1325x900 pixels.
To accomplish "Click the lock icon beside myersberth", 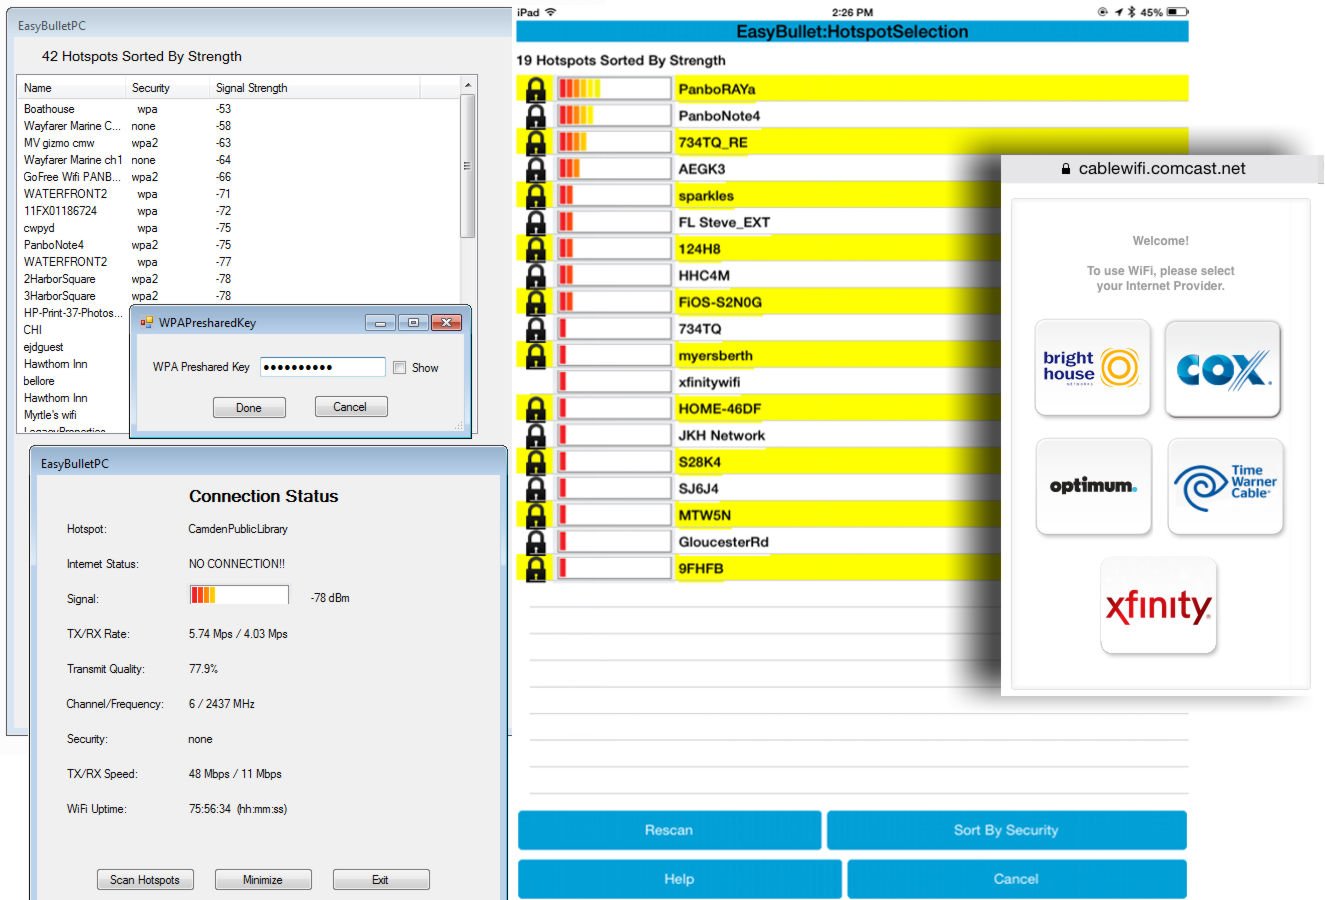I will click(536, 355).
